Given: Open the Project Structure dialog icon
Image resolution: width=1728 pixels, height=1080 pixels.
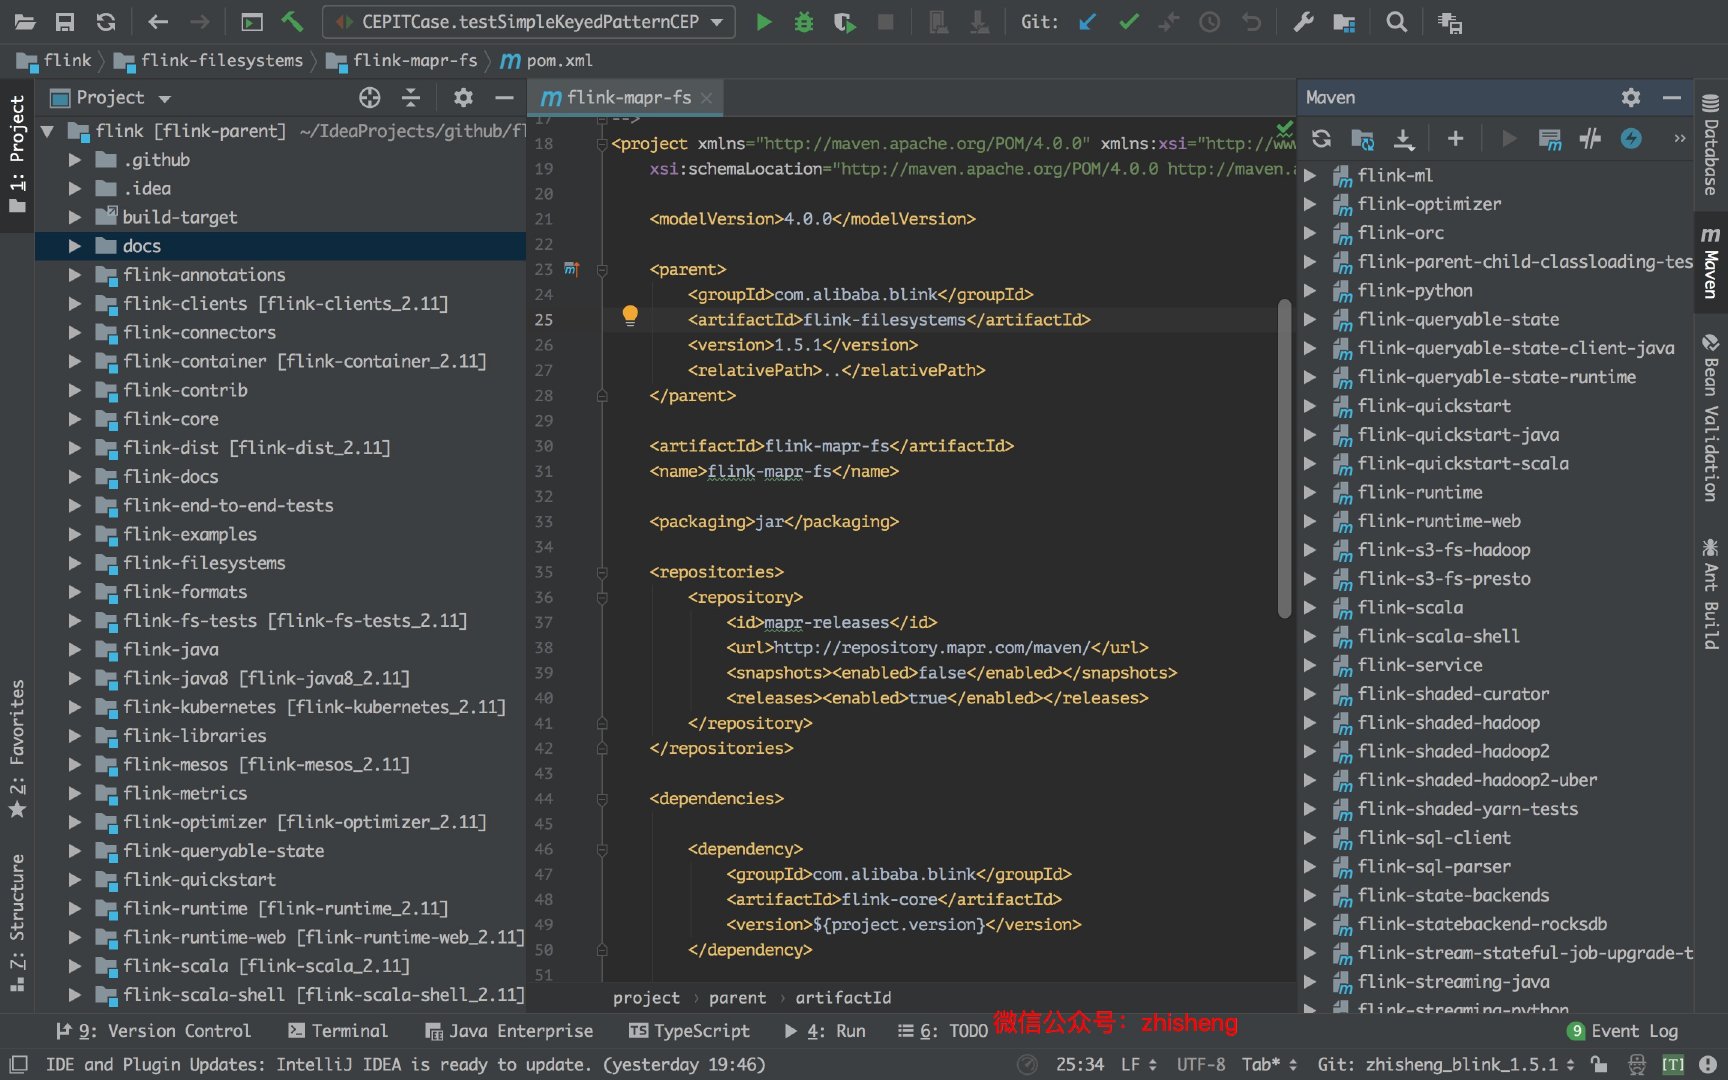Looking at the screenshot, I should point(1345,22).
